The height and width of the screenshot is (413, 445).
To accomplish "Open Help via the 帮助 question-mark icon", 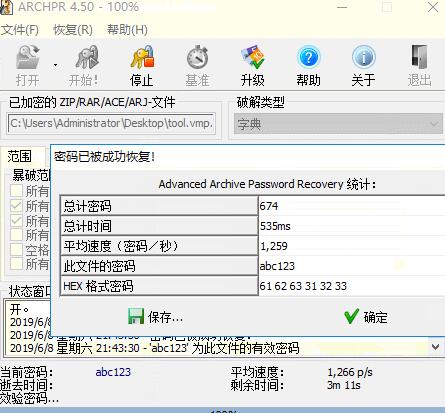I will coord(309,57).
